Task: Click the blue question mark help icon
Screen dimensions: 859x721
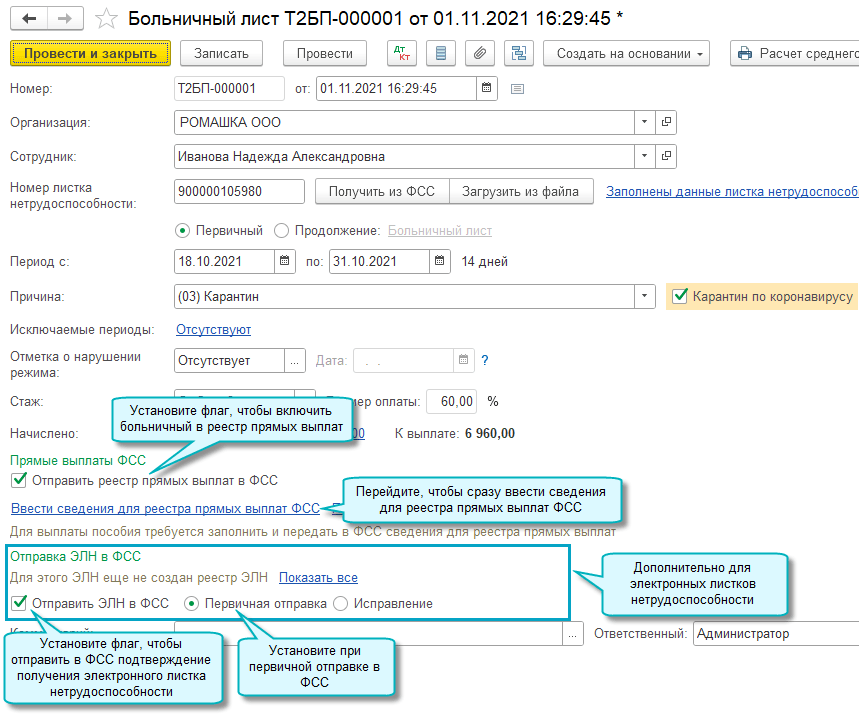Action: tap(484, 360)
